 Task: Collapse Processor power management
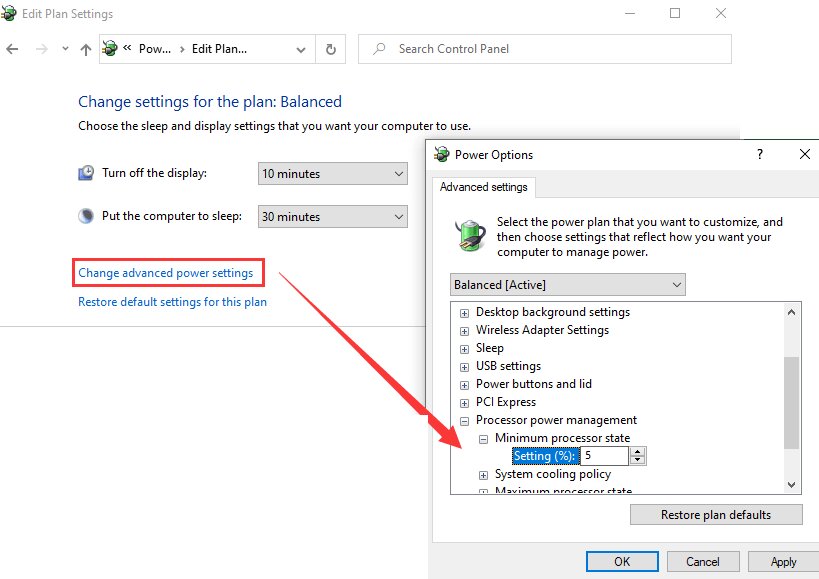pos(464,421)
